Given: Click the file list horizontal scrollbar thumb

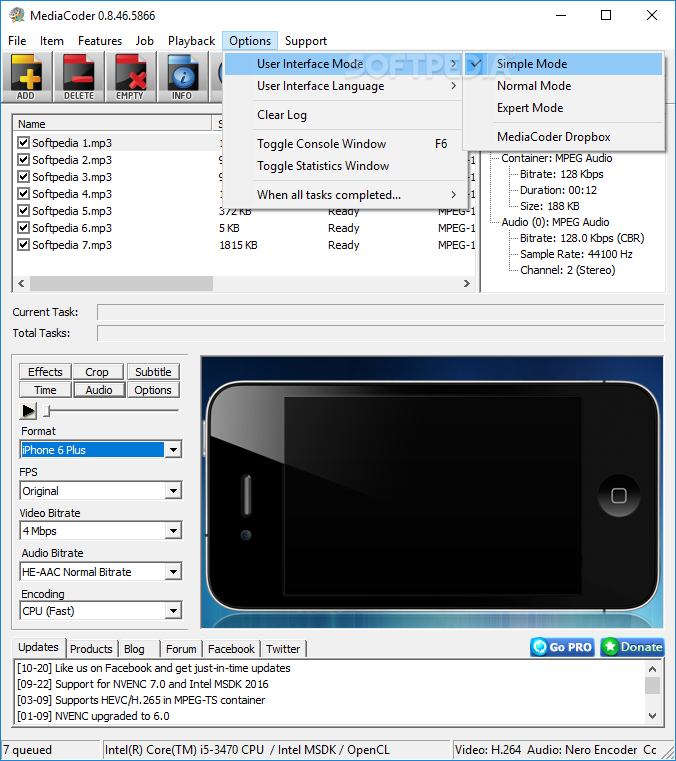Looking at the screenshot, I should click(121, 283).
